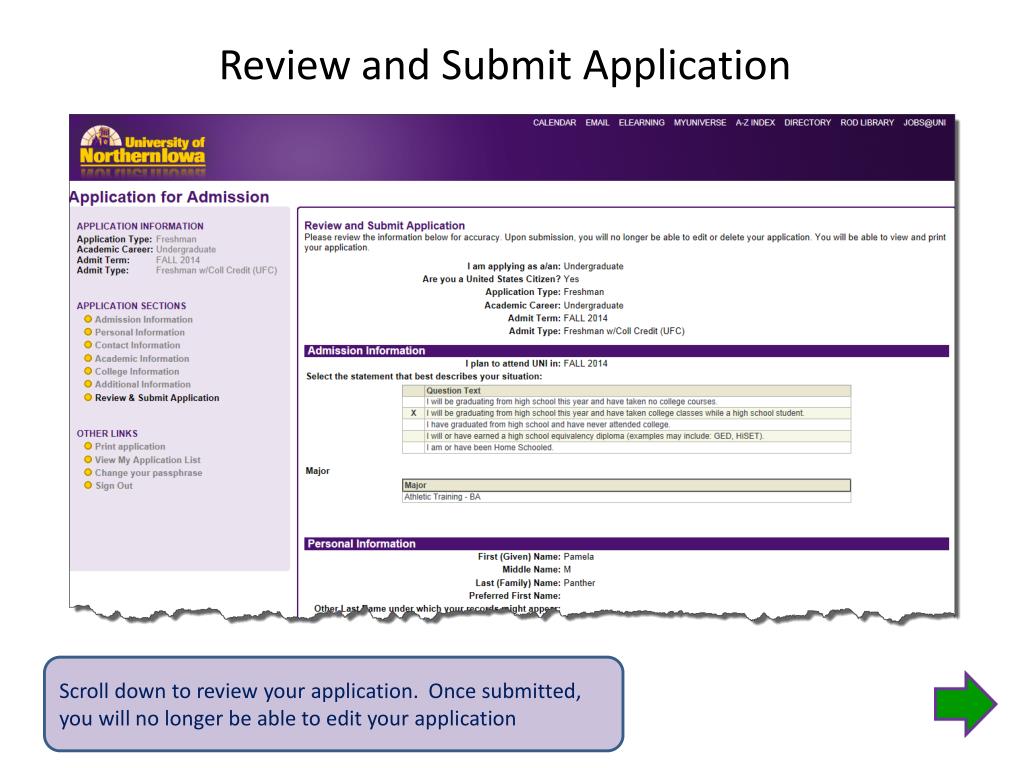1024x768 pixels.
Task: Open the Personal Information sidebar section
Action: [140, 332]
